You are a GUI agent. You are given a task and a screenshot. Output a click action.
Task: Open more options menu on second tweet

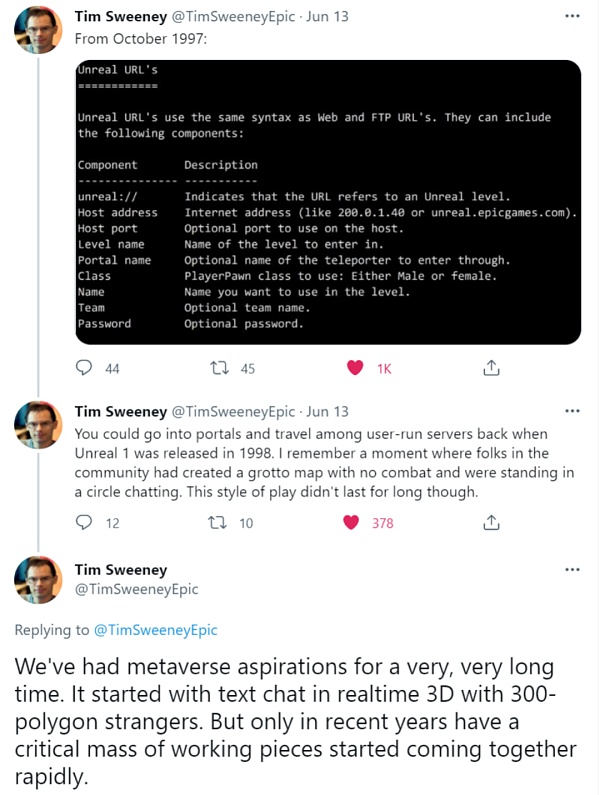click(572, 411)
